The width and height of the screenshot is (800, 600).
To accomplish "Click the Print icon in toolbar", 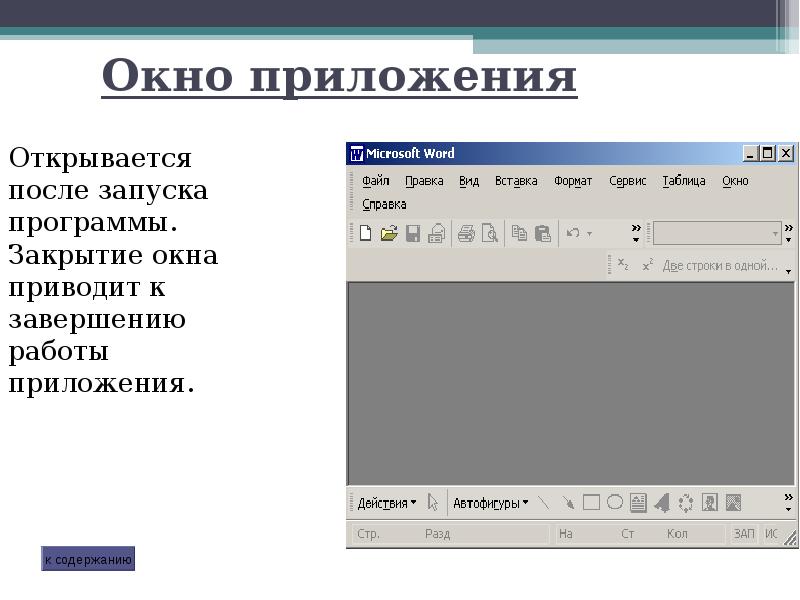I will coord(466,234).
